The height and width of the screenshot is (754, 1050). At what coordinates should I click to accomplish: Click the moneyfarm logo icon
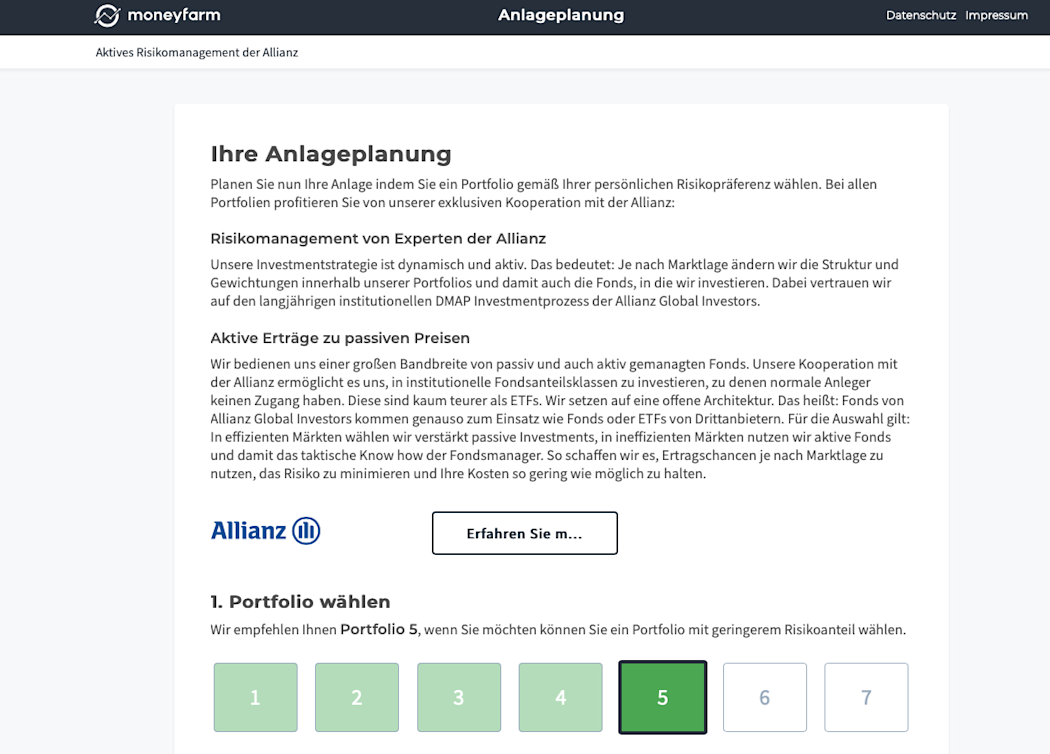pyautogui.click(x=107, y=15)
